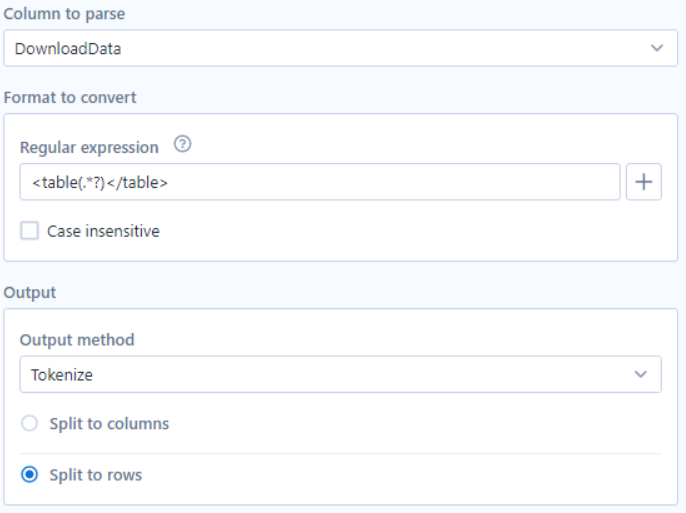Click the '<table(.*?)</table>' regex text
The width and height of the screenshot is (686, 513).
pos(100,182)
